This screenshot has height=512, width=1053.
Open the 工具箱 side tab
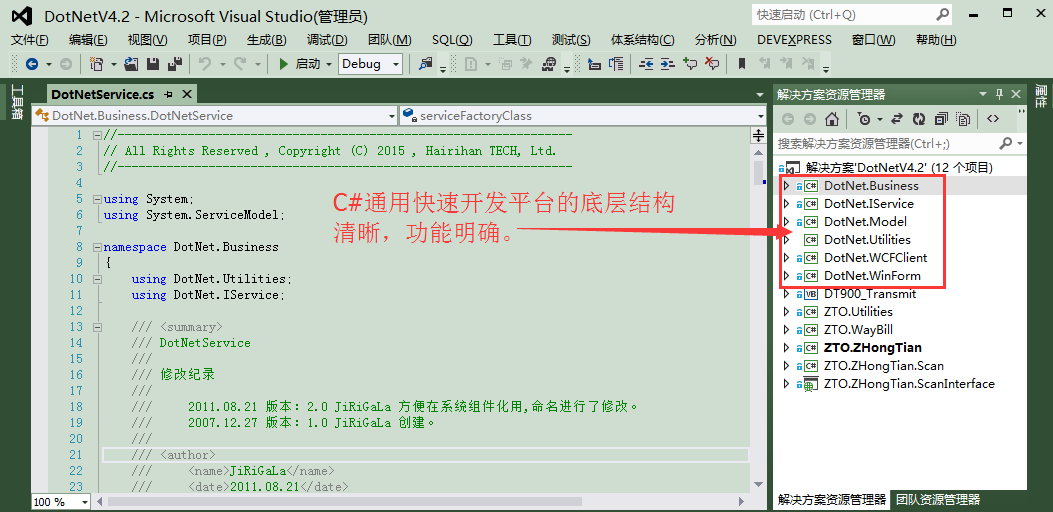(17, 102)
